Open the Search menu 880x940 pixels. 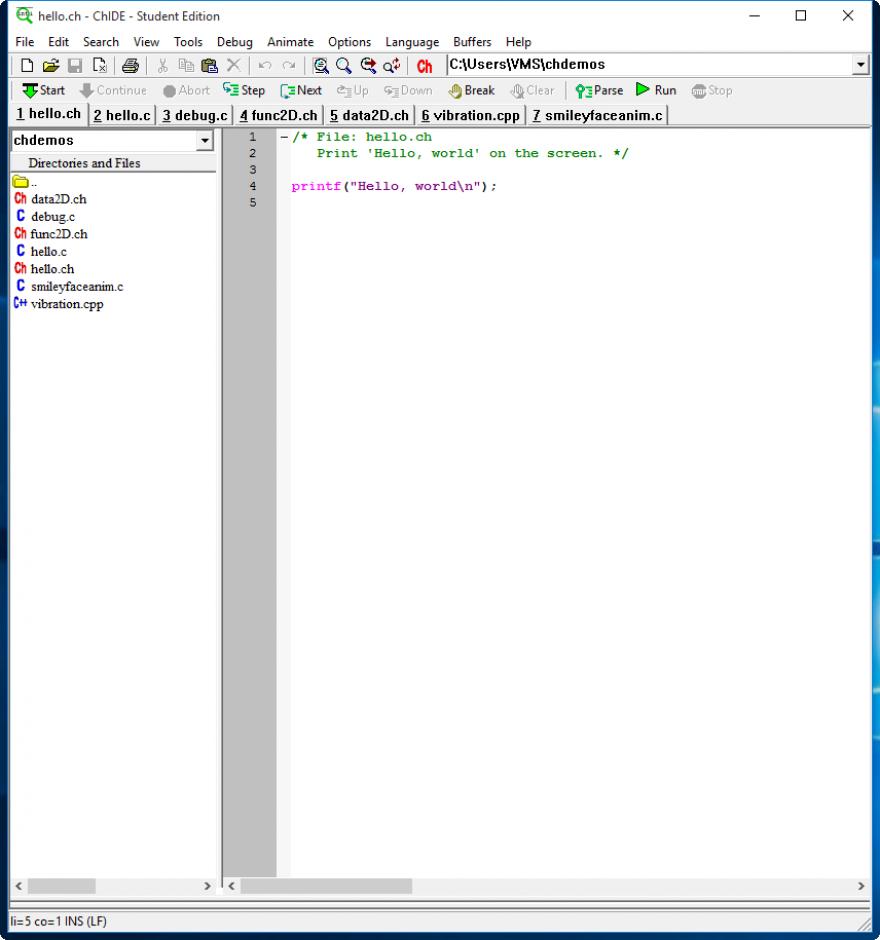click(101, 42)
